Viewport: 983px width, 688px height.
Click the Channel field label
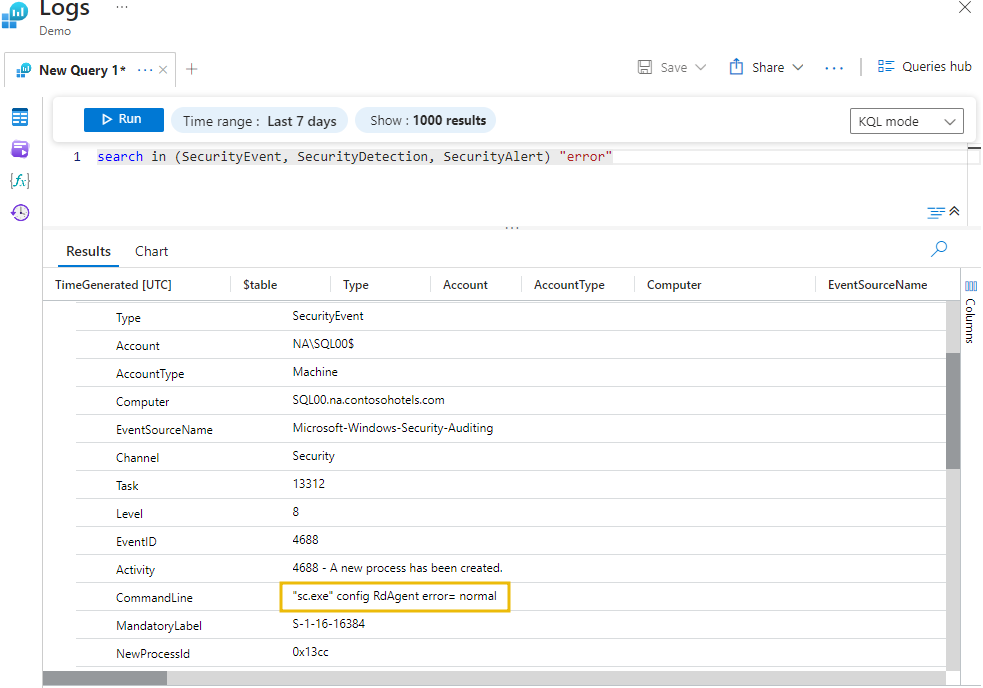(x=137, y=458)
